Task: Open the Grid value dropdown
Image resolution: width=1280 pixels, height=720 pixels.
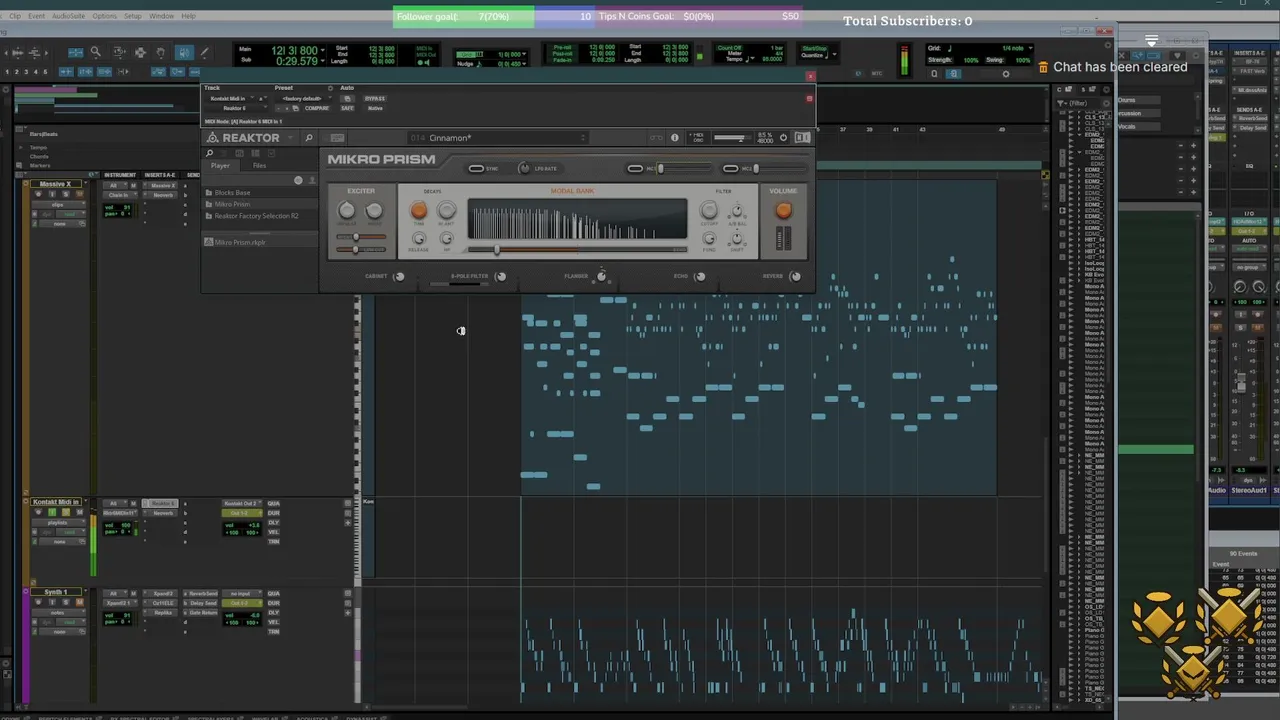Action: click(x=1032, y=48)
